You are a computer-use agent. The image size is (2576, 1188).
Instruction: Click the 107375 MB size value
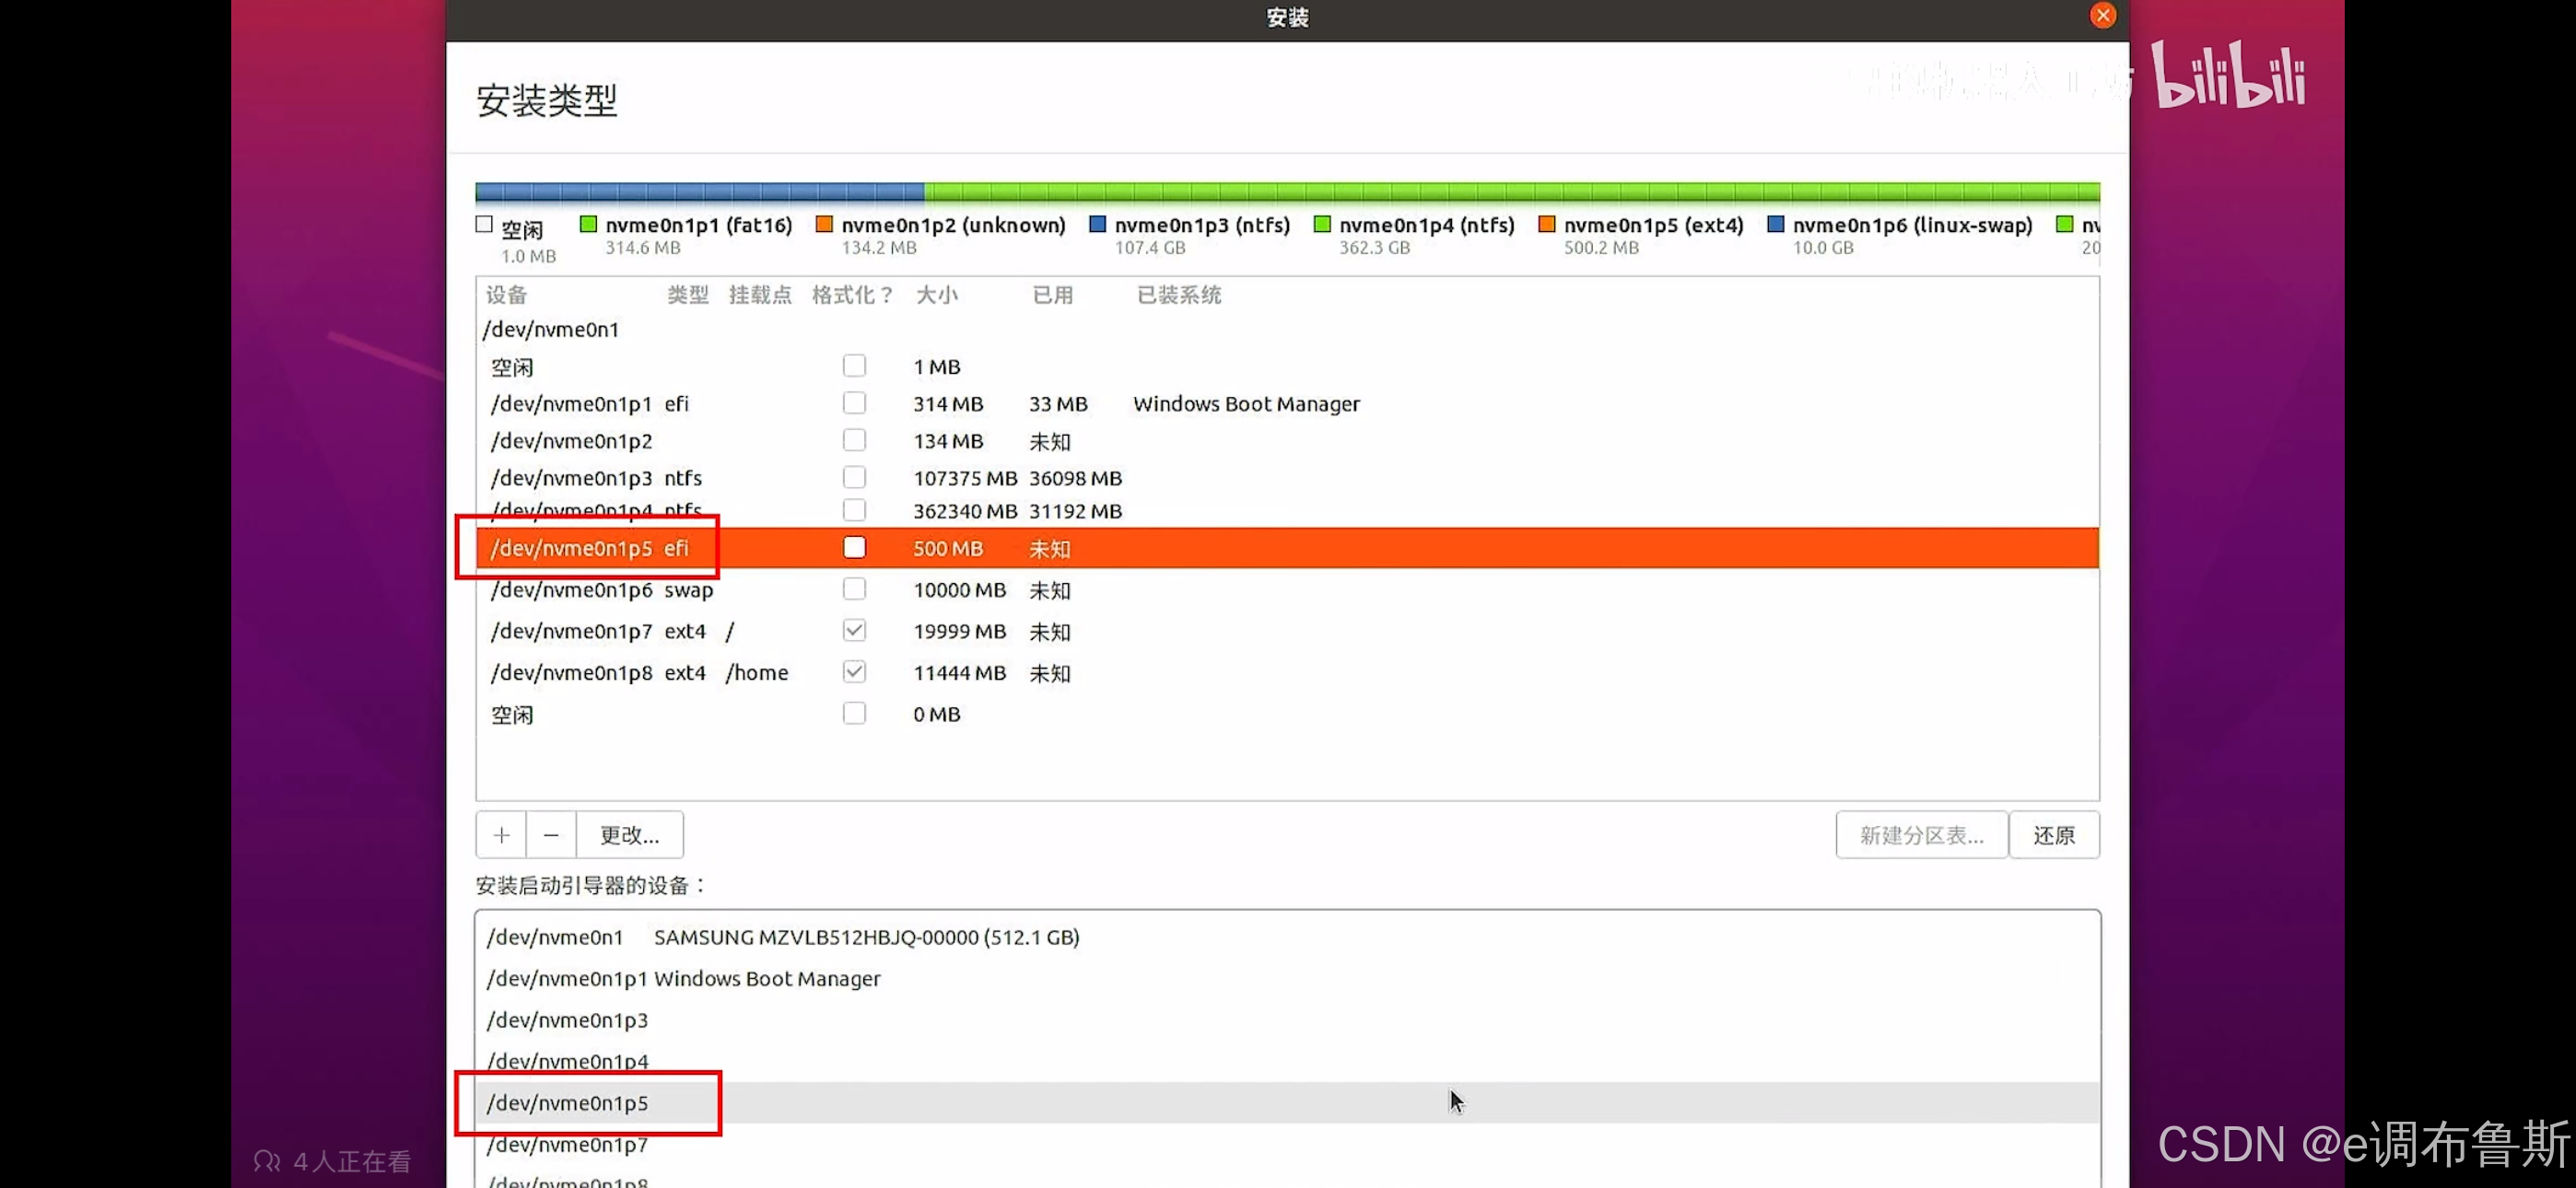tap(965, 478)
